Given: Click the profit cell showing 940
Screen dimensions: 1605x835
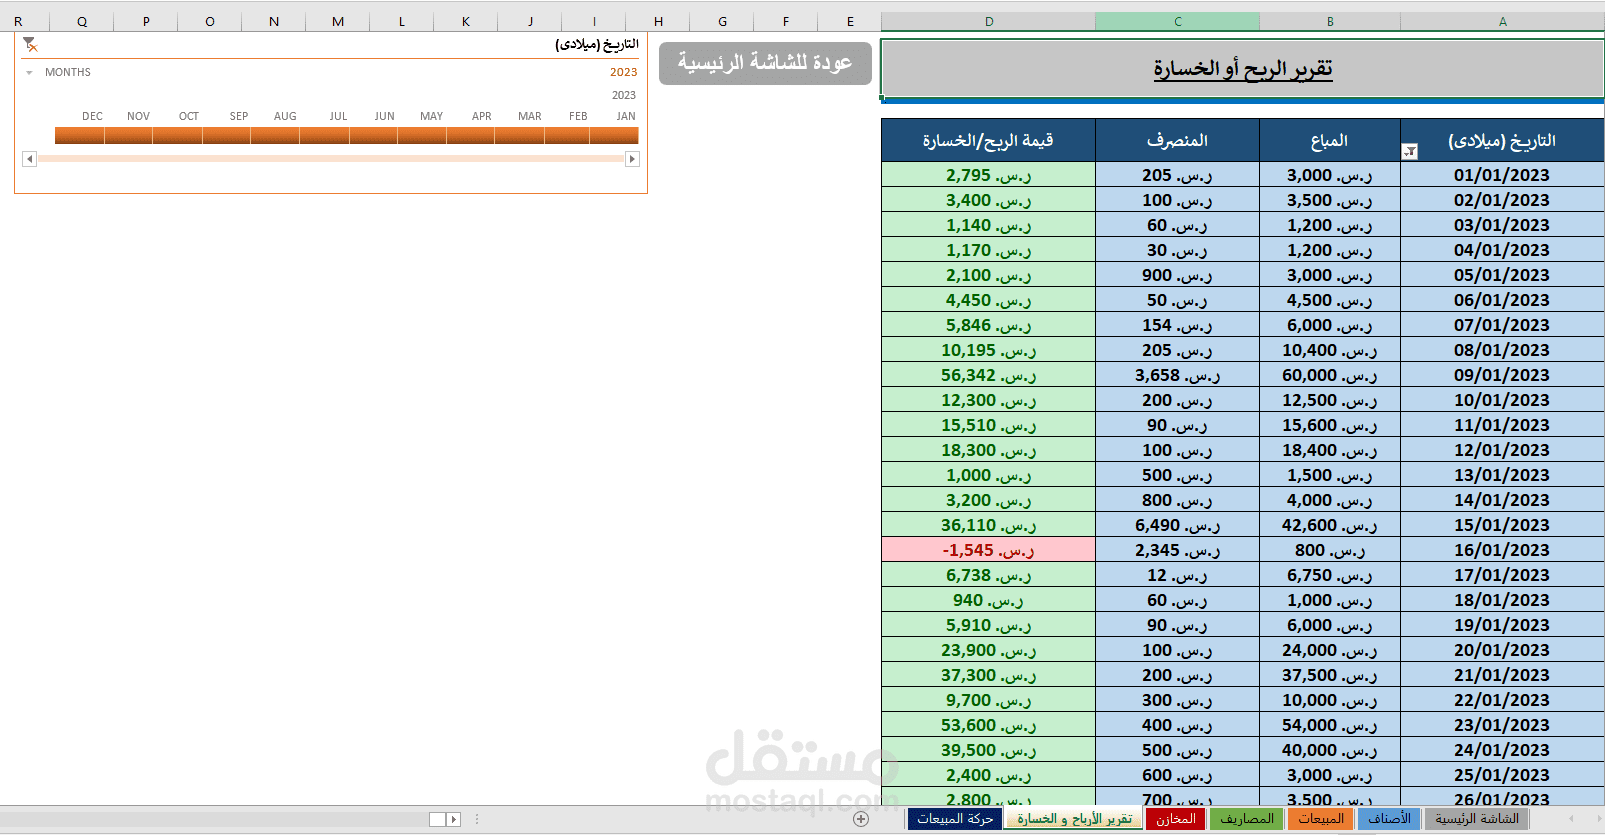Looking at the screenshot, I should (988, 600).
